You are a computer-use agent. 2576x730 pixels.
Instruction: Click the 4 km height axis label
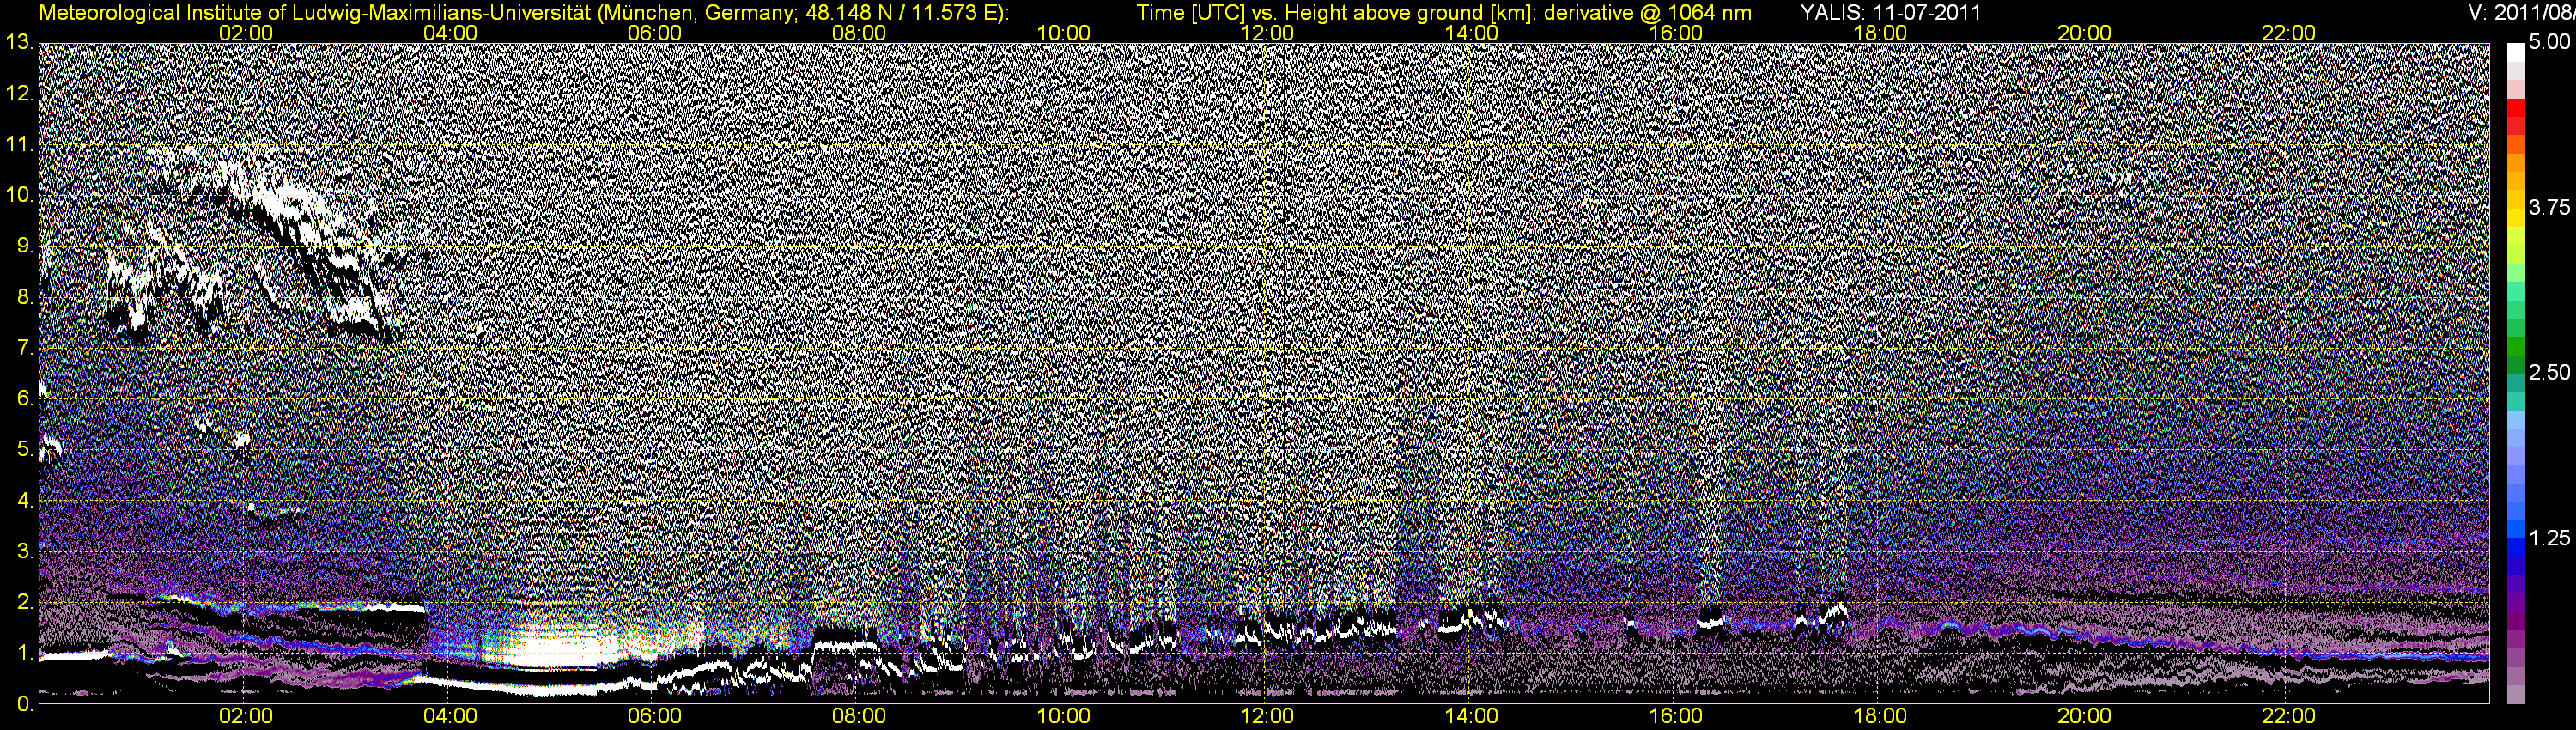coord(24,500)
